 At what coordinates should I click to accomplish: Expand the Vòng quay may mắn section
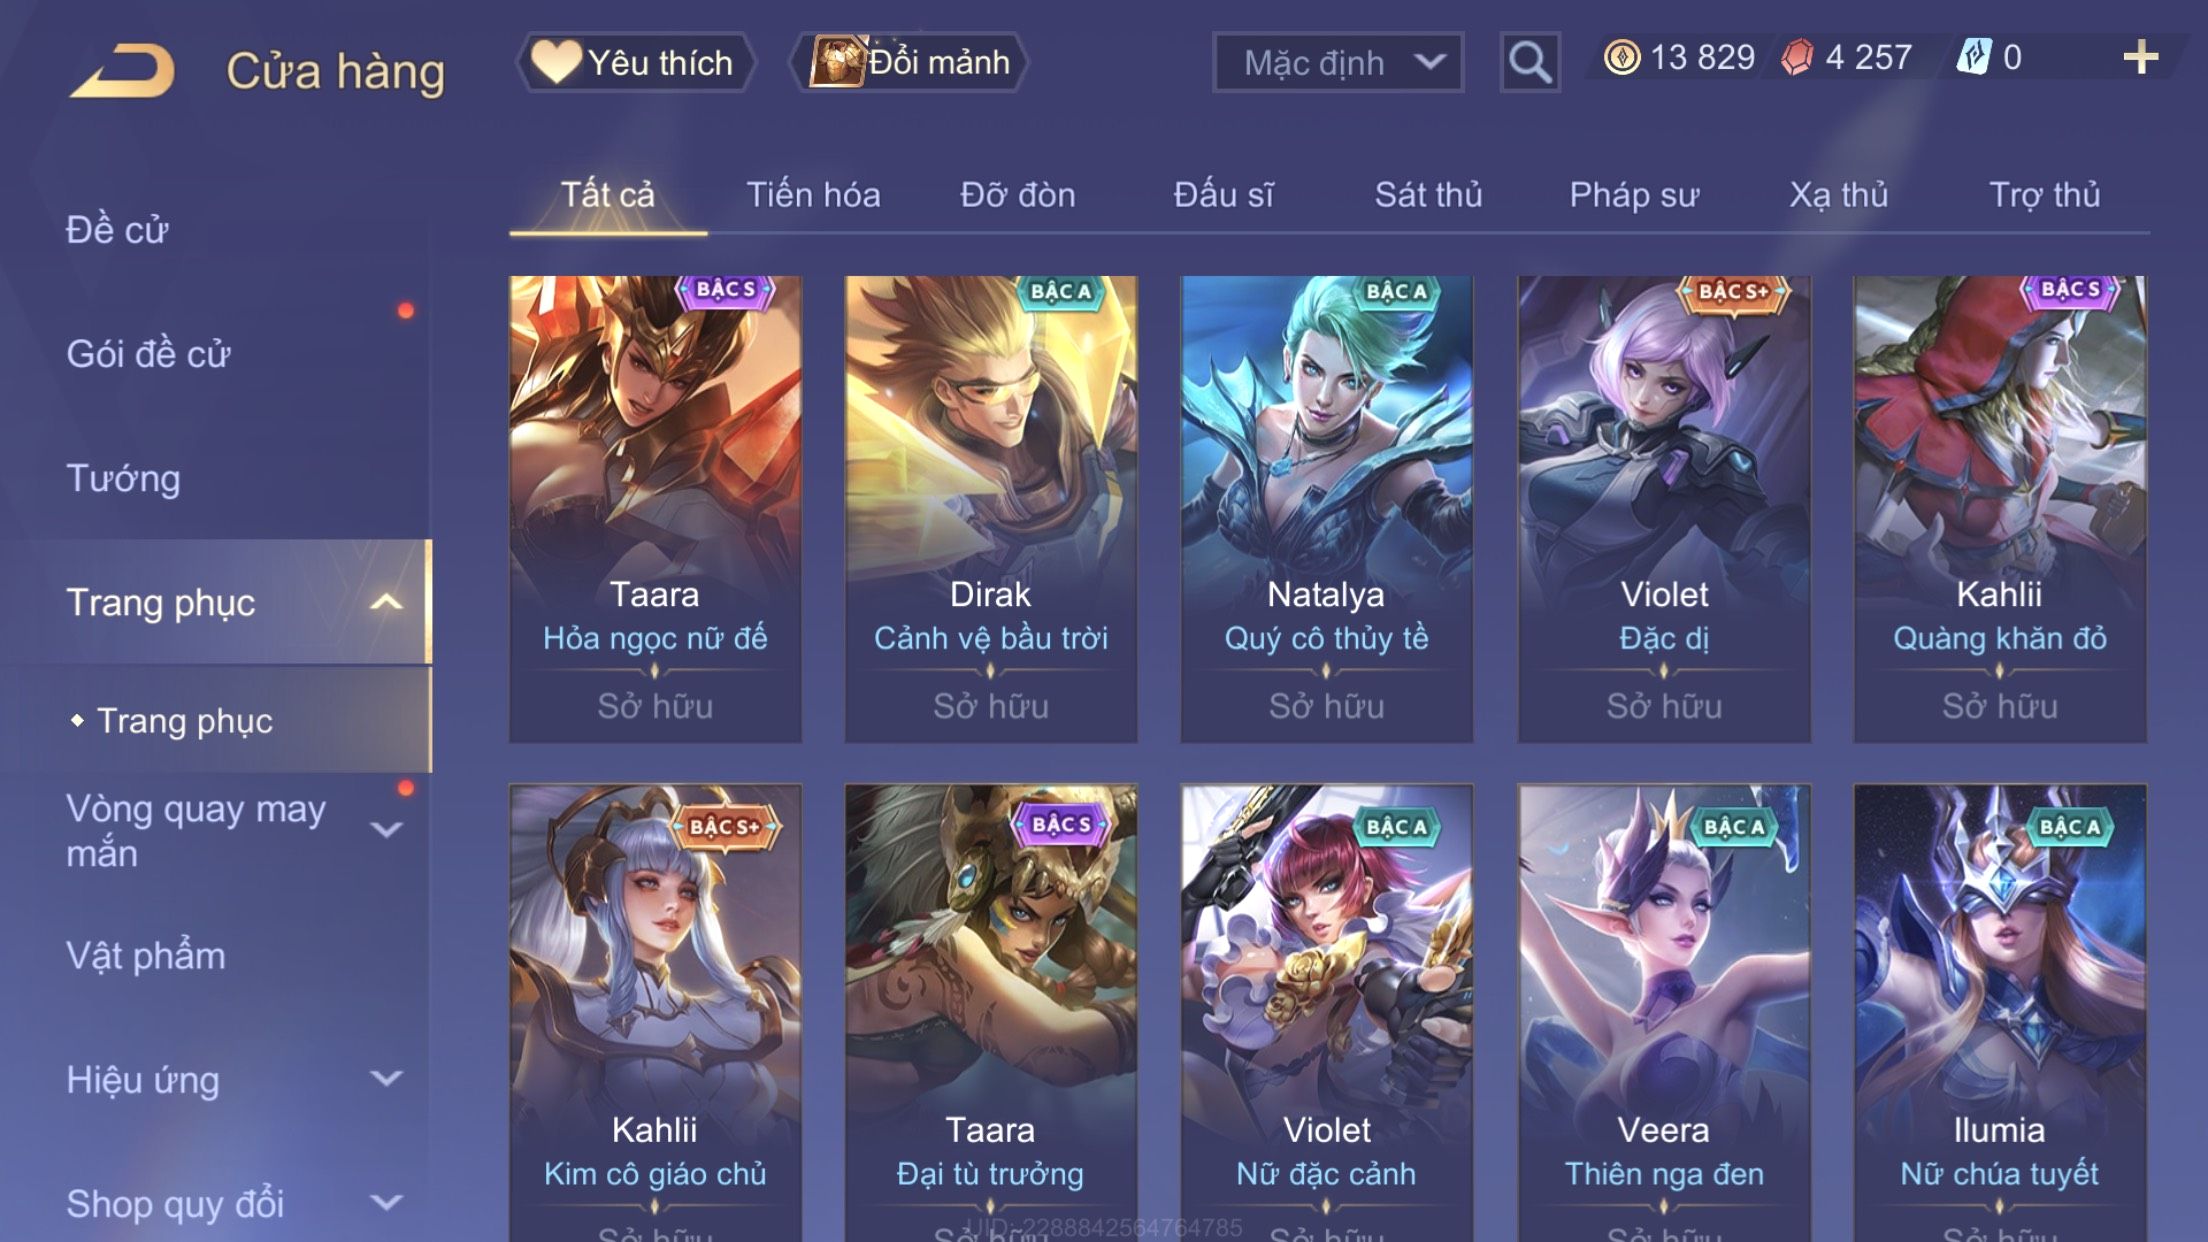pos(386,829)
